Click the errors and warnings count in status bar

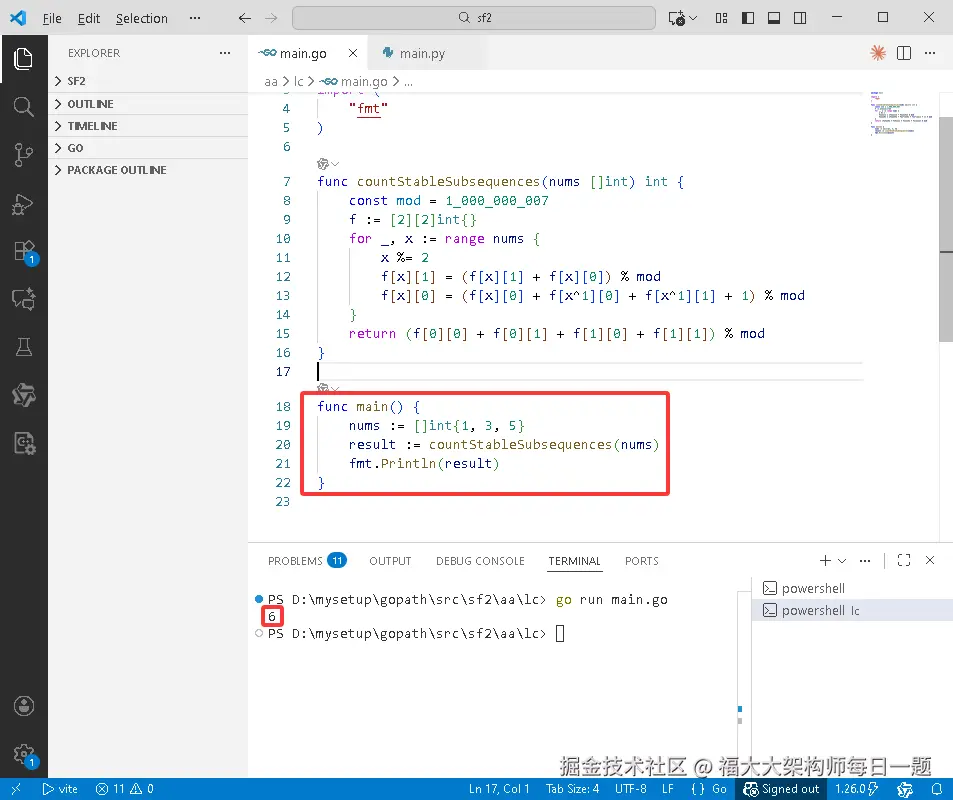[x=125, y=789]
